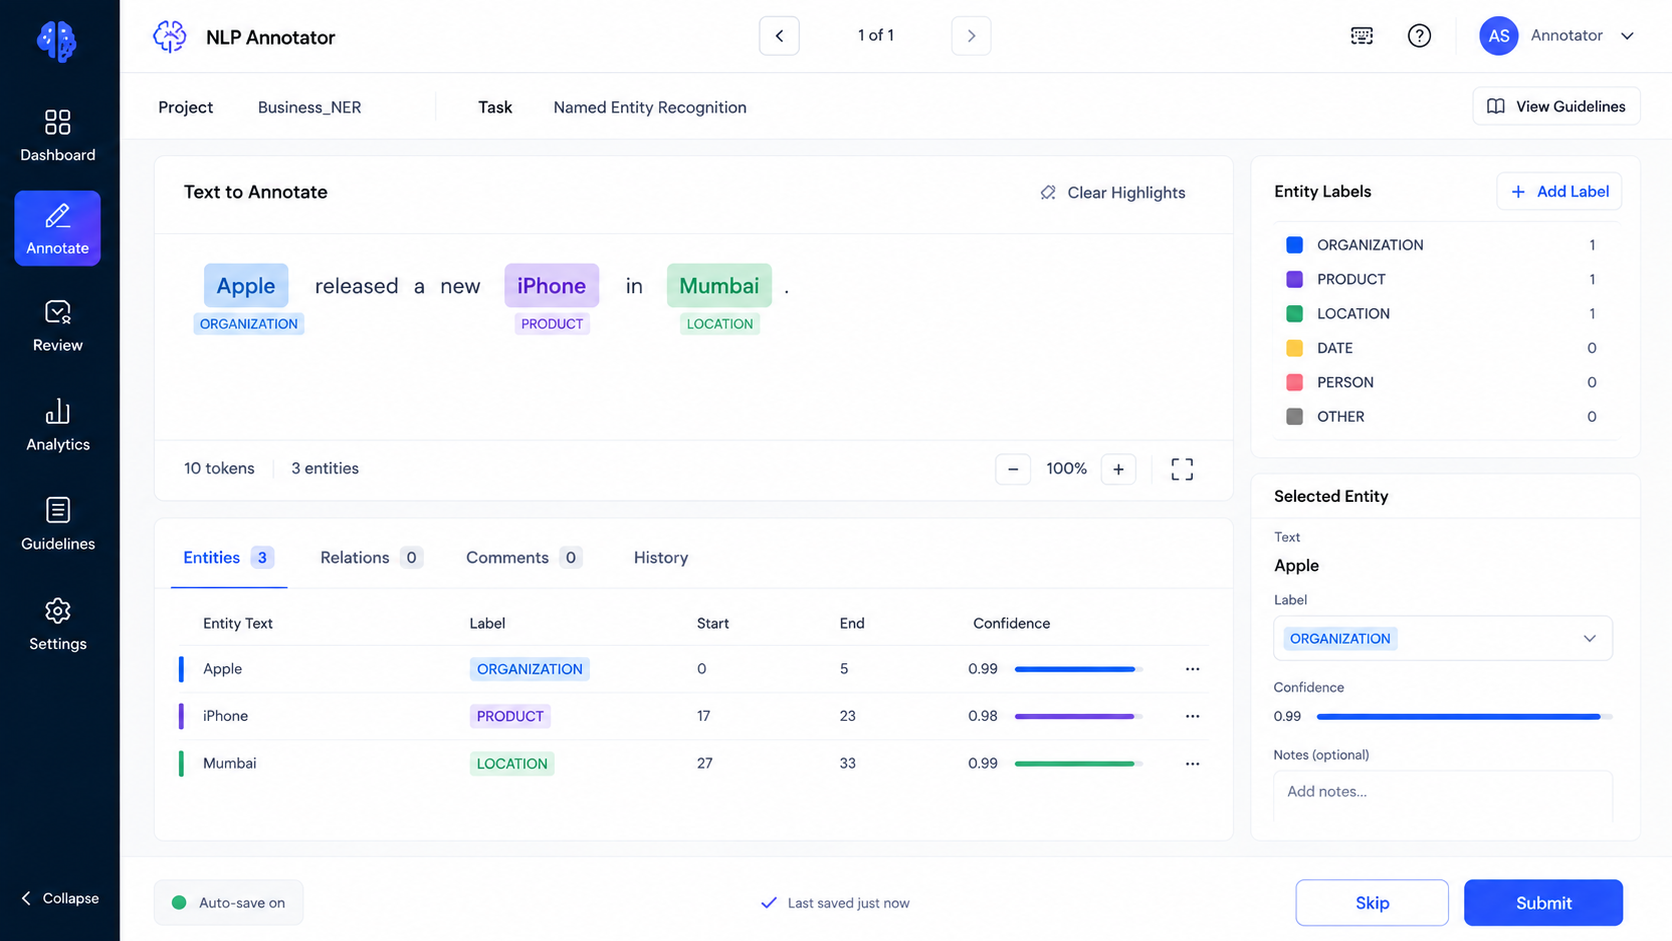The height and width of the screenshot is (941, 1672).
Task: Click the Clear Highlights eraser icon
Action: pos(1047,193)
